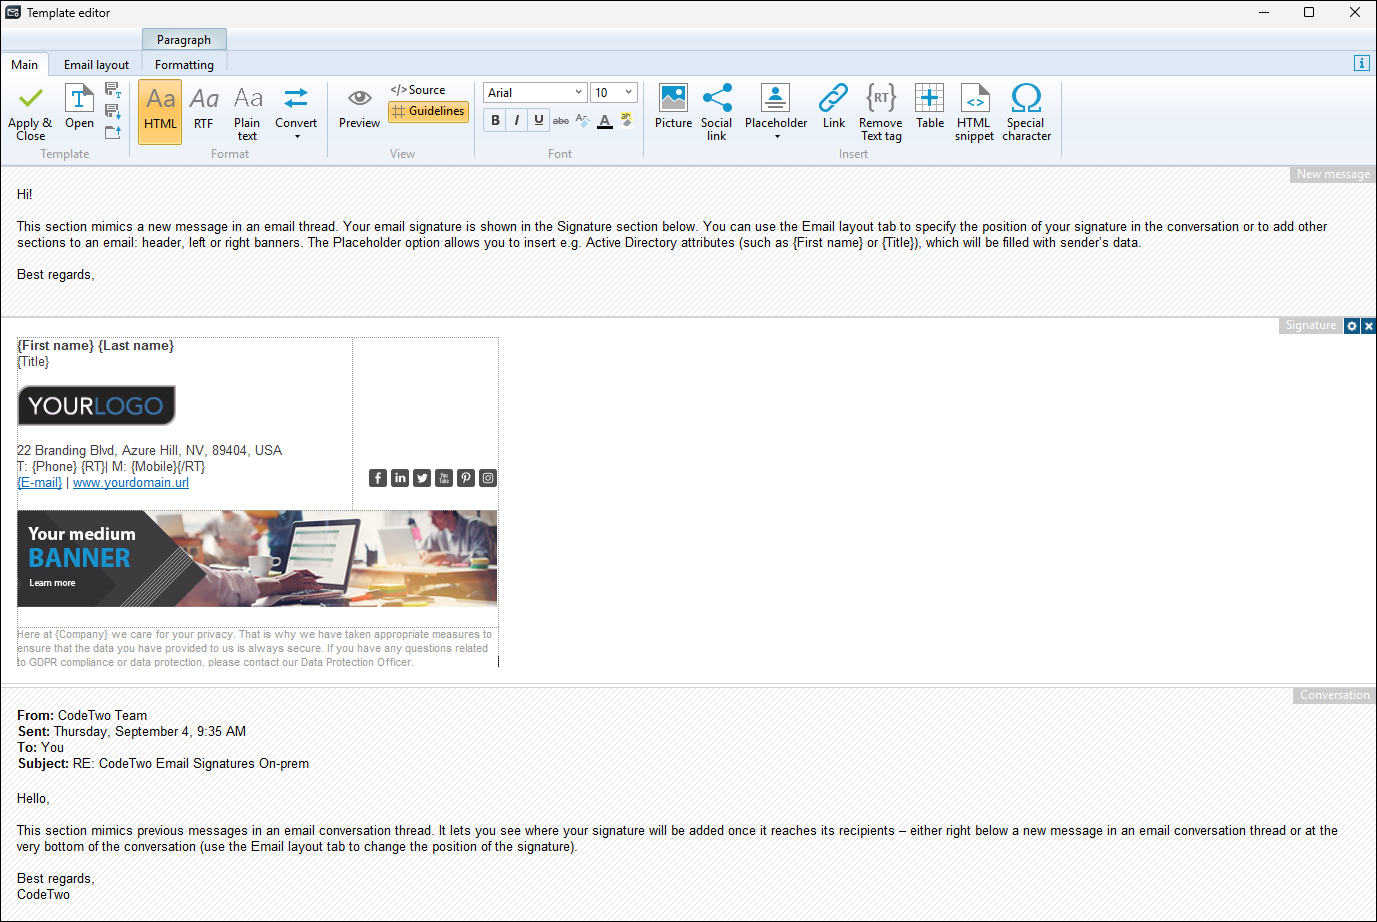The width and height of the screenshot is (1377, 922).
Task: Toggle bold formatting
Action: [x=495, y=120]
